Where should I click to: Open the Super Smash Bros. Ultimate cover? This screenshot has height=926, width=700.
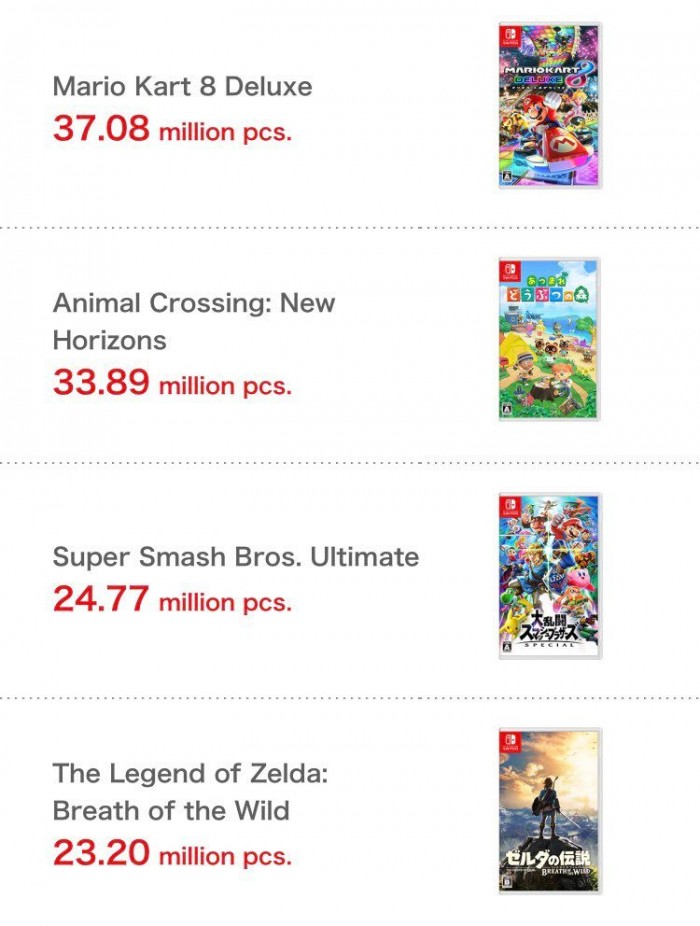[550, 575]
